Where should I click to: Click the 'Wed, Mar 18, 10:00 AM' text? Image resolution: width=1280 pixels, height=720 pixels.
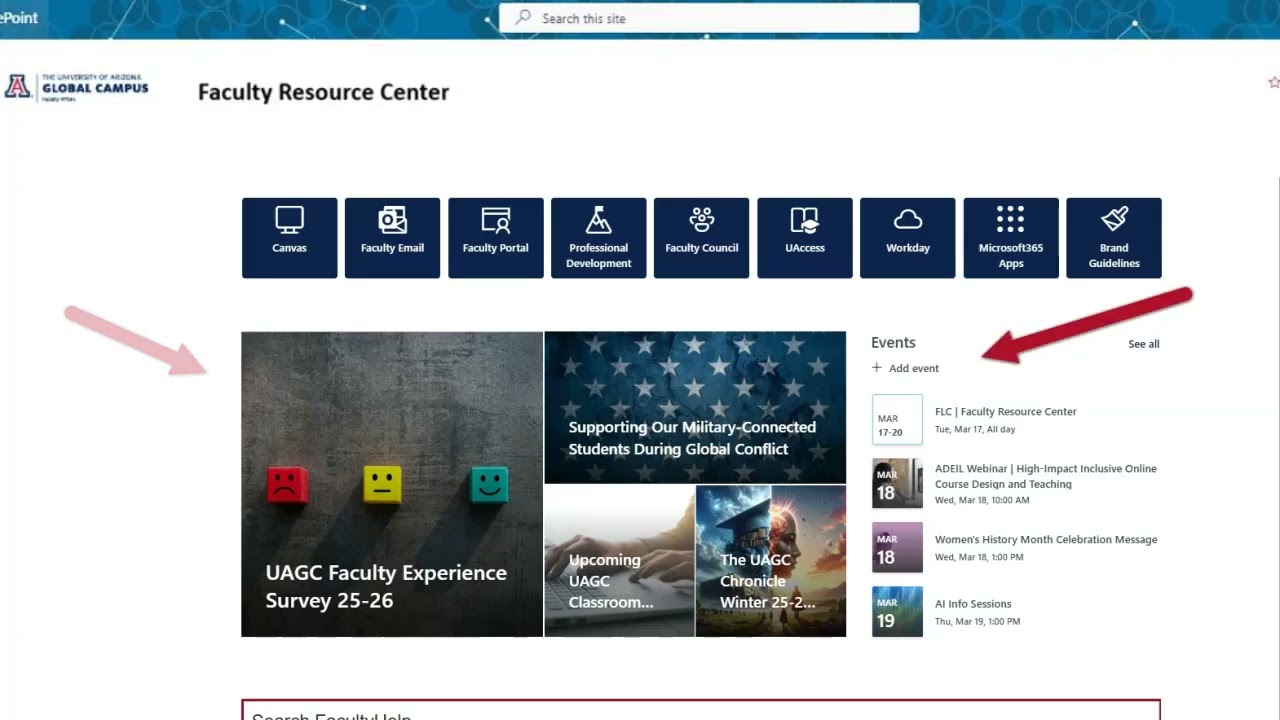pos(982,500)
